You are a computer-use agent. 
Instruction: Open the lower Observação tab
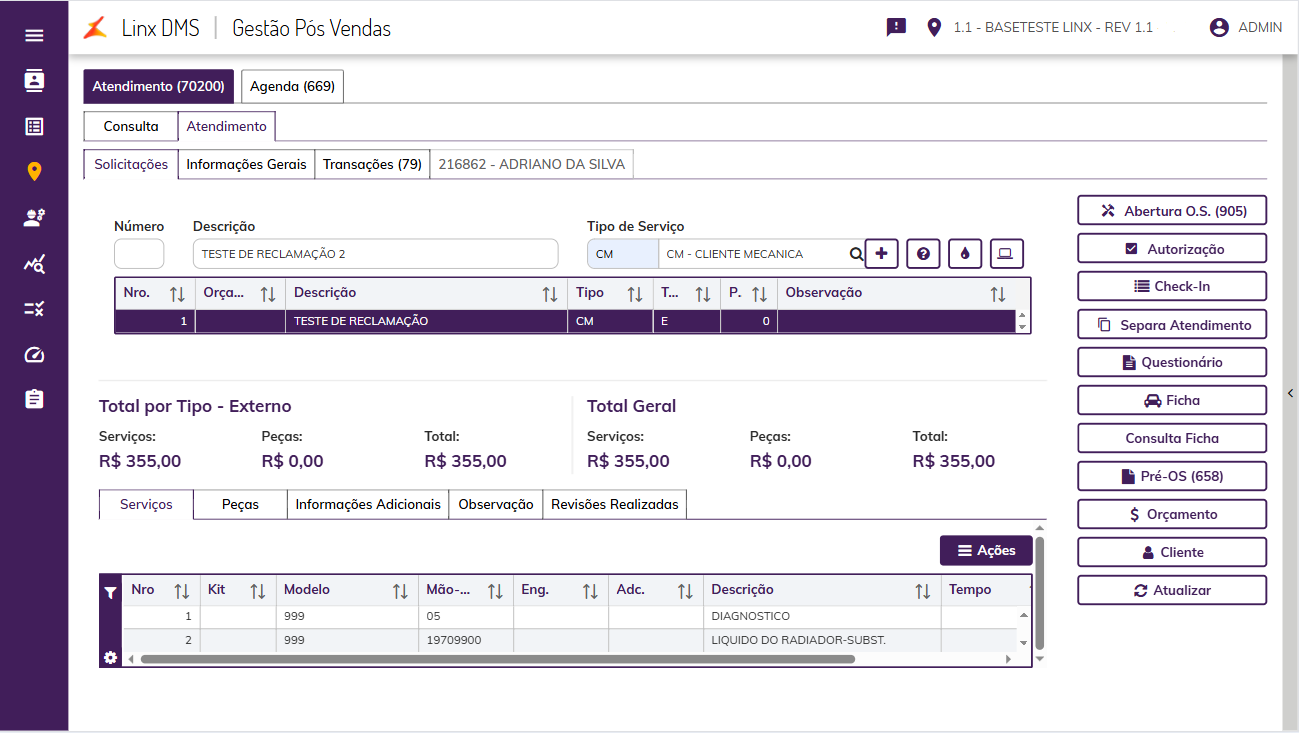[496, 504]
